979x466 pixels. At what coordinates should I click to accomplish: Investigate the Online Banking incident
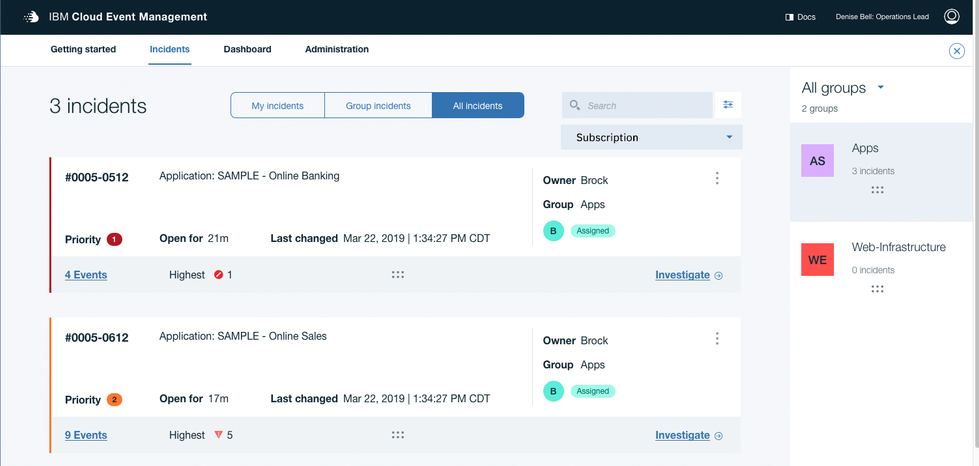click(x=682, y=275)
